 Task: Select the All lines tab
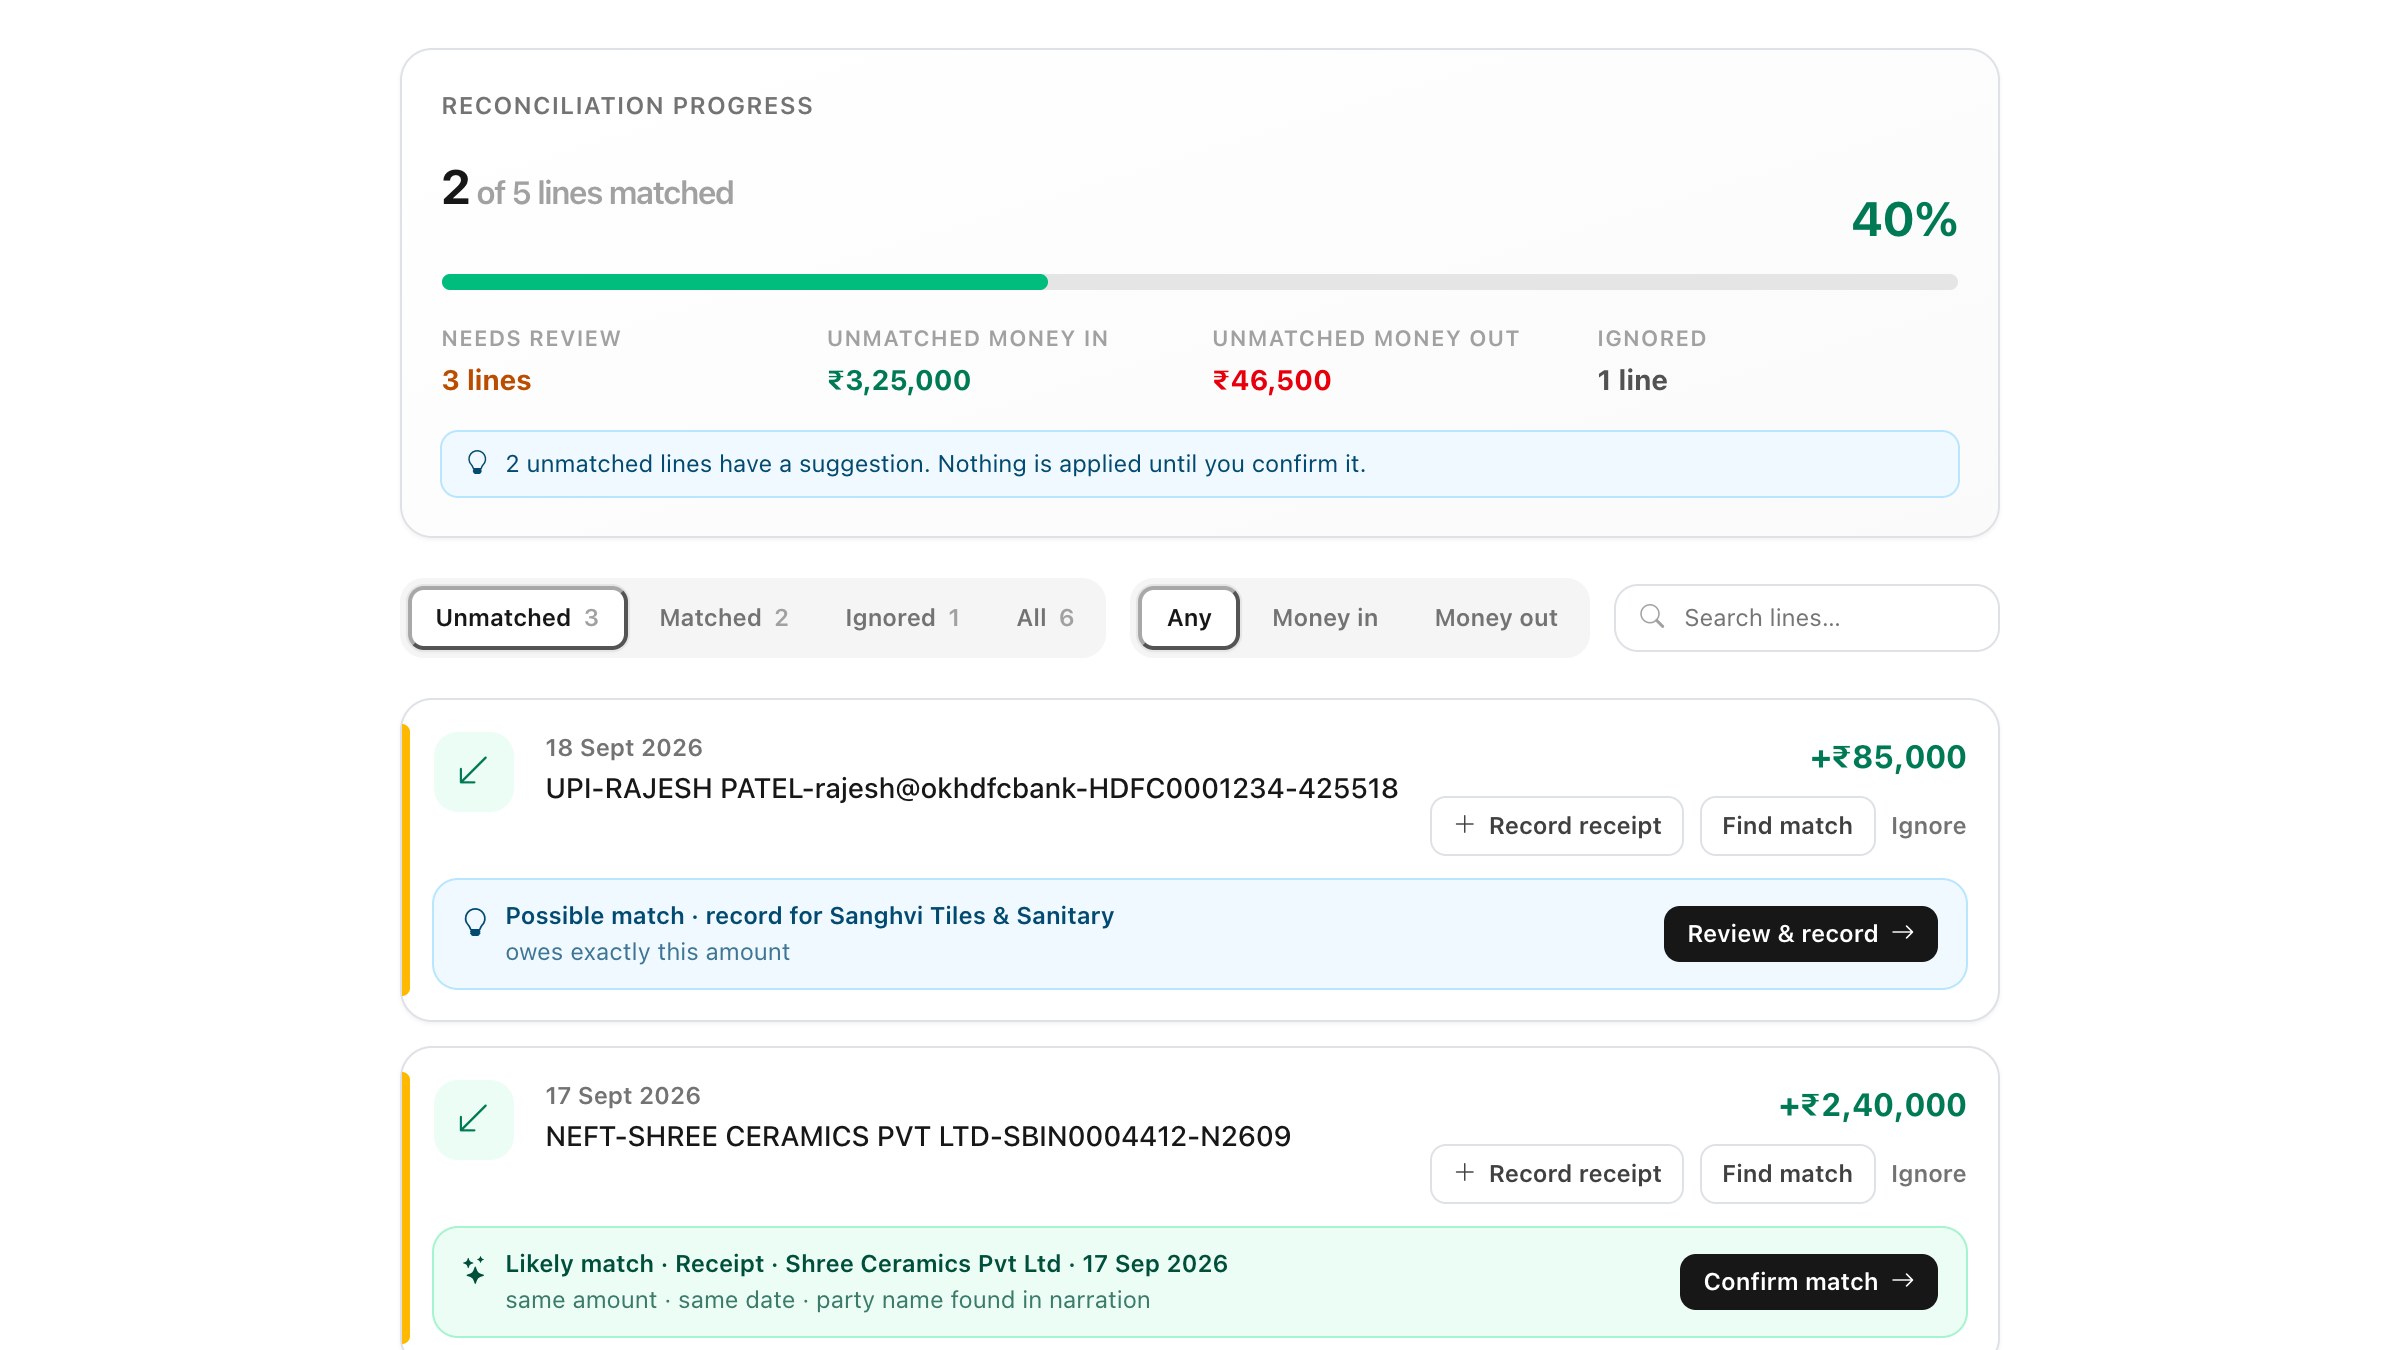pos(1045,618)
